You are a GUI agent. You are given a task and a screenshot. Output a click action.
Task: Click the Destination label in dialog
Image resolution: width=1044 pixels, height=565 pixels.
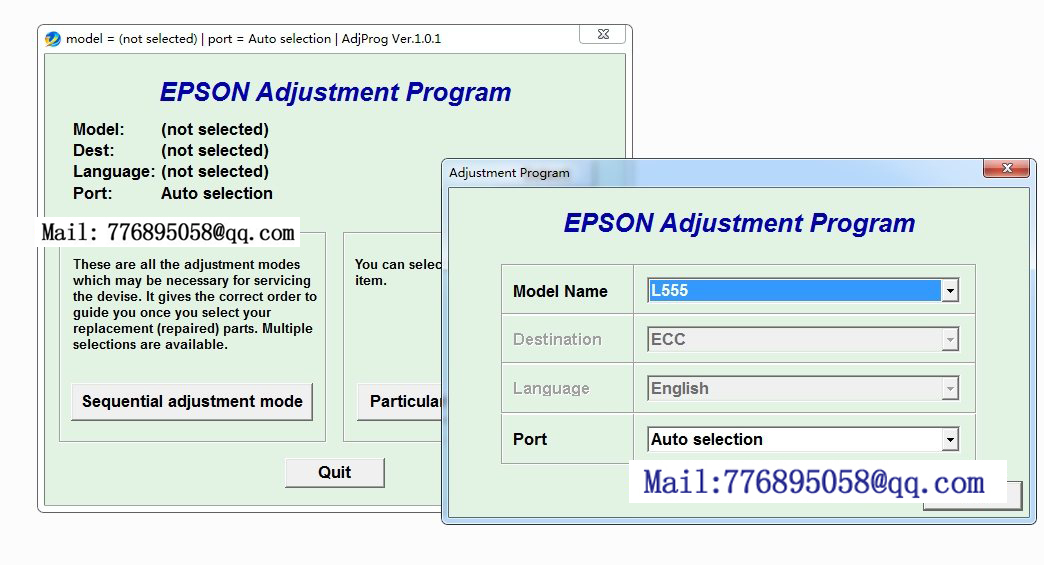coord(557,339)
